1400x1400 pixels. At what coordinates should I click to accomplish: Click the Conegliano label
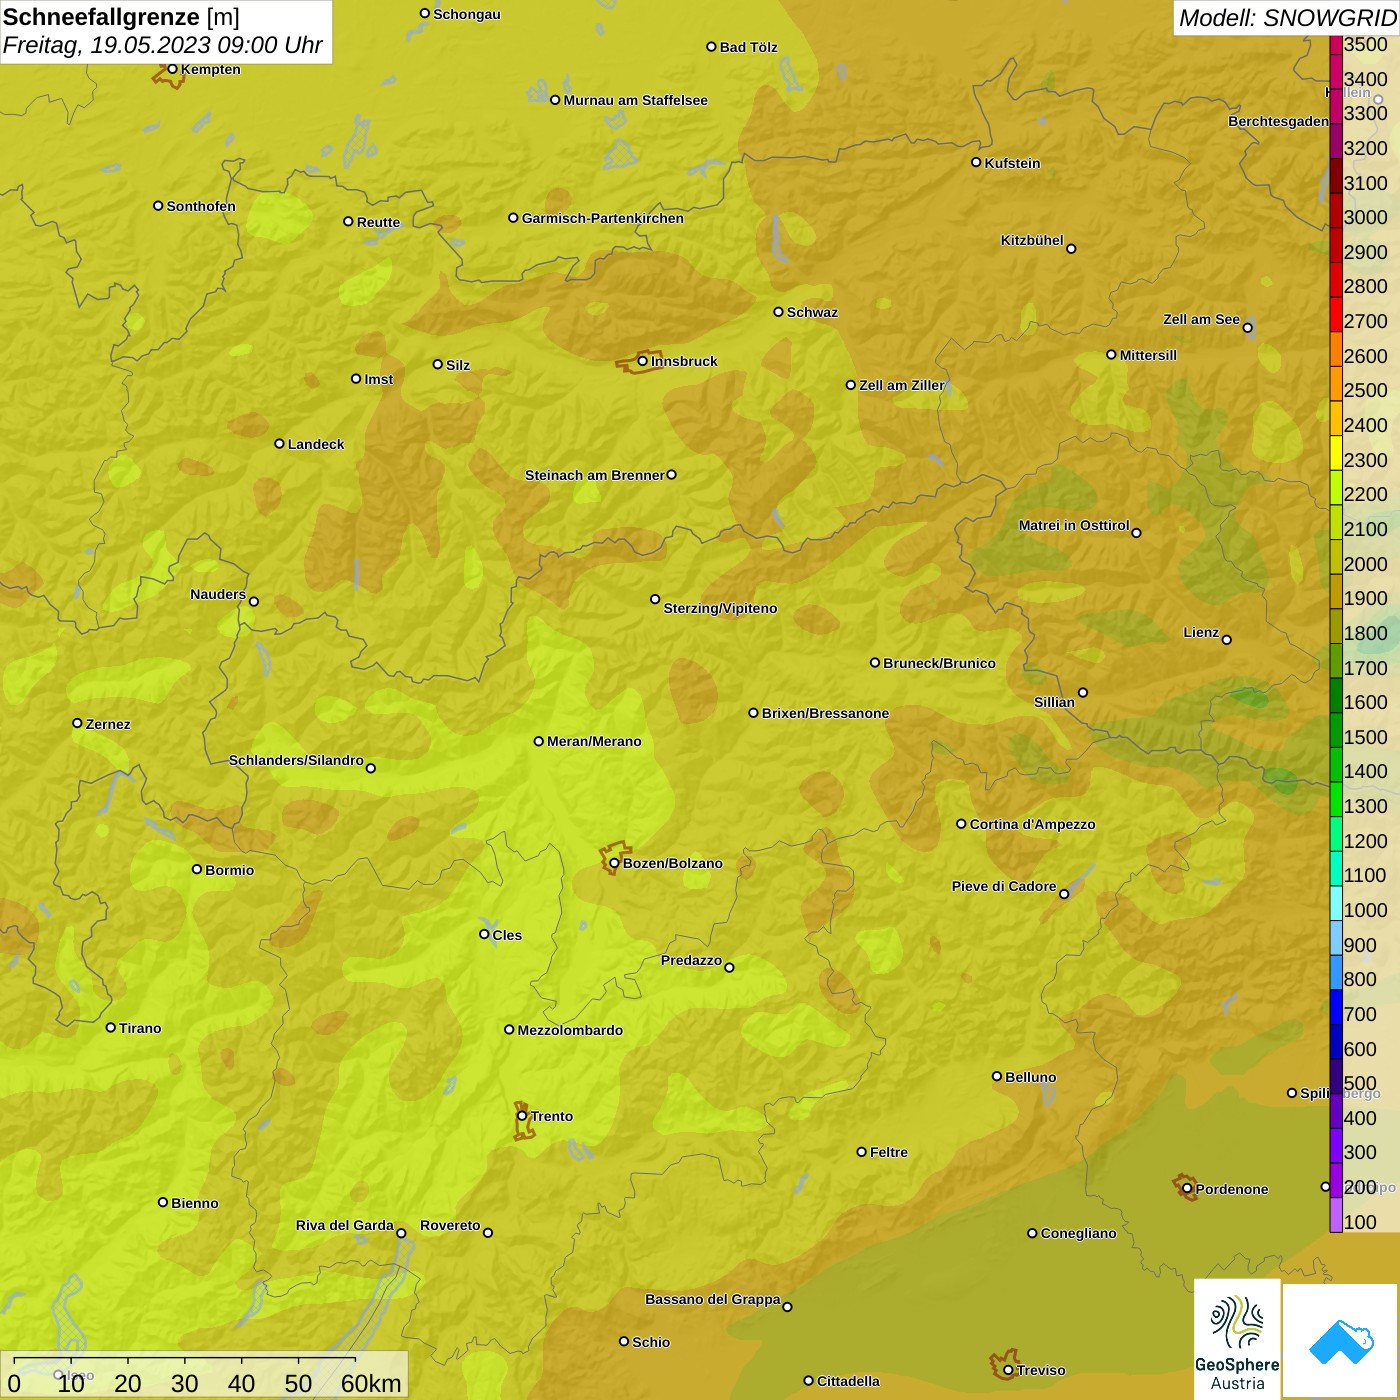coord(1078,1233)
